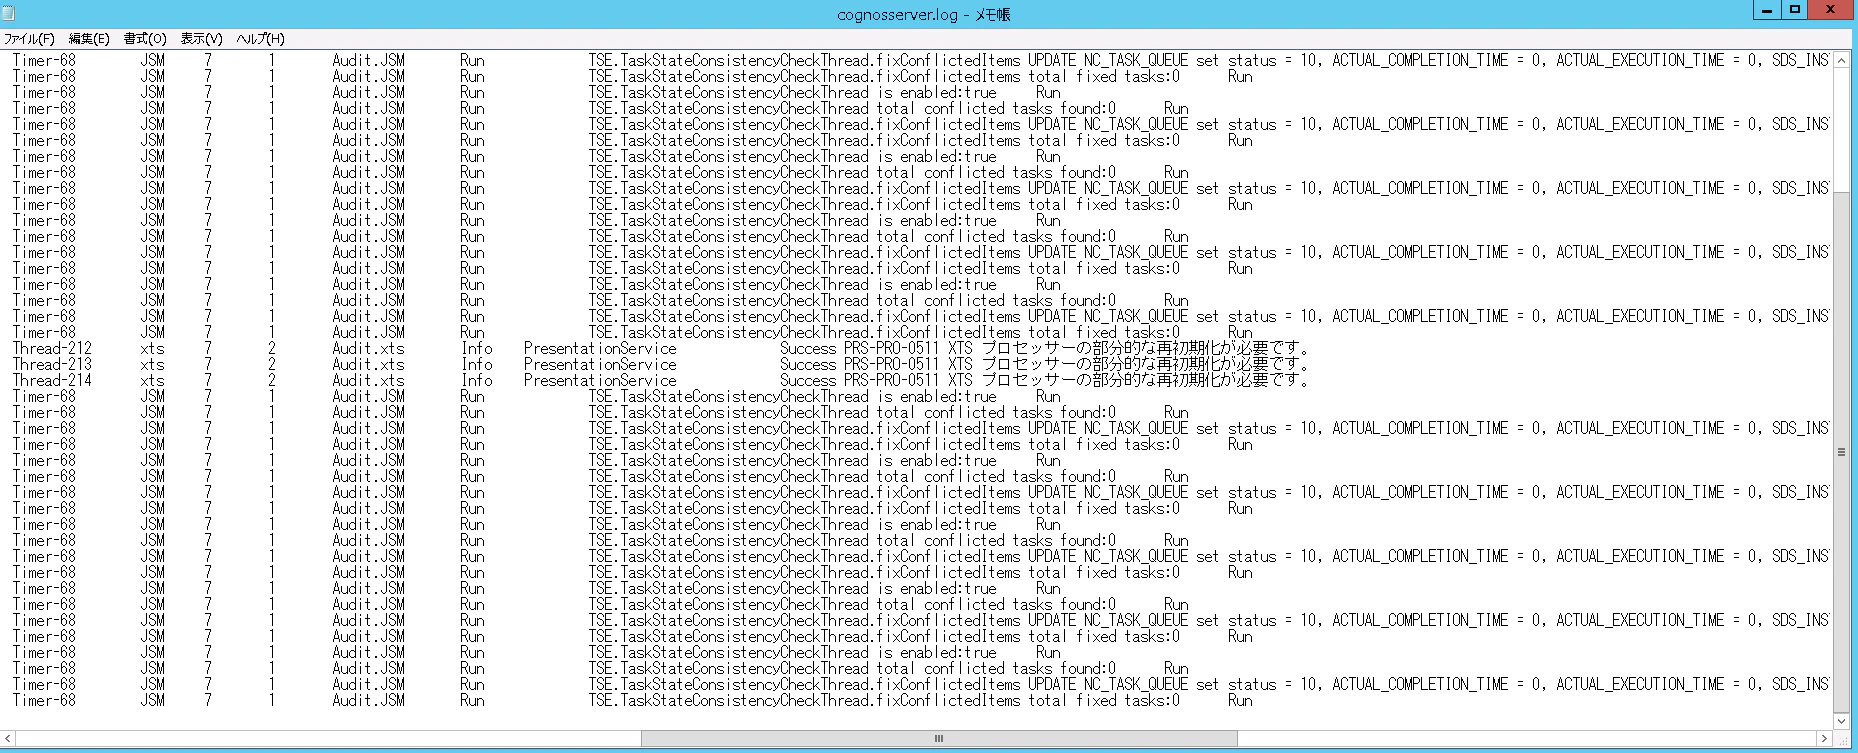Open the 表示(V) menu
This screenshot has height=753, width=1858.
tap(201, 39)
